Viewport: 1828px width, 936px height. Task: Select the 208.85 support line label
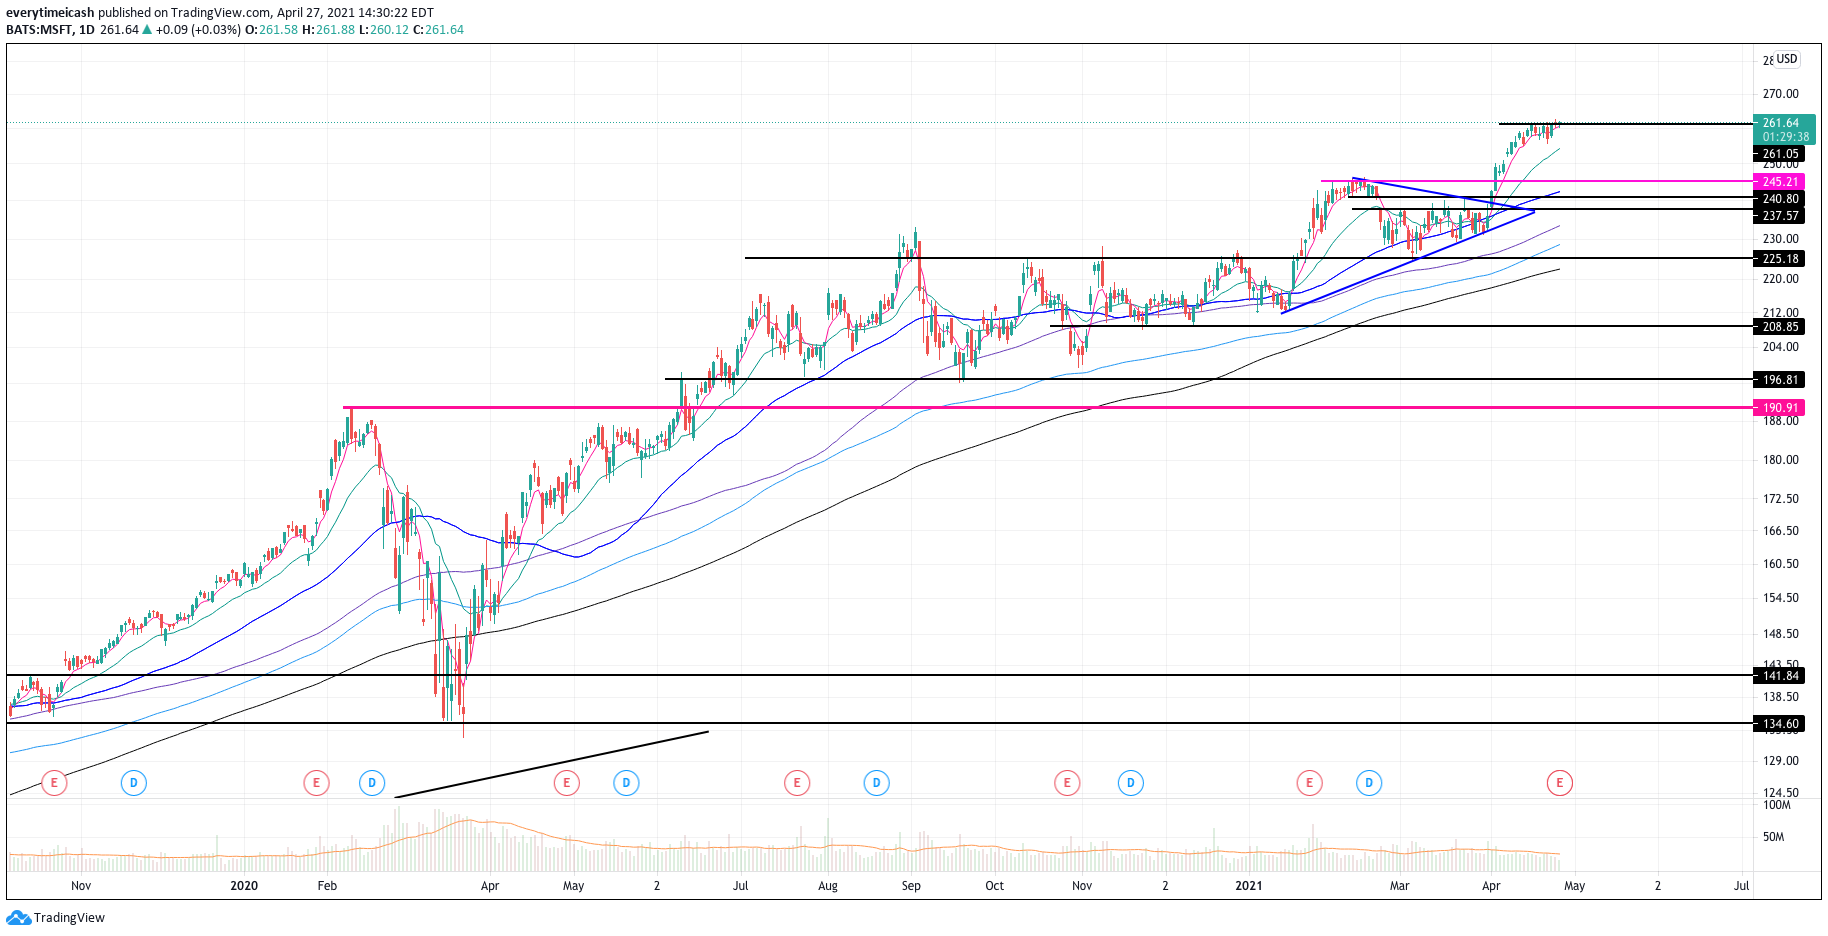1780,327
